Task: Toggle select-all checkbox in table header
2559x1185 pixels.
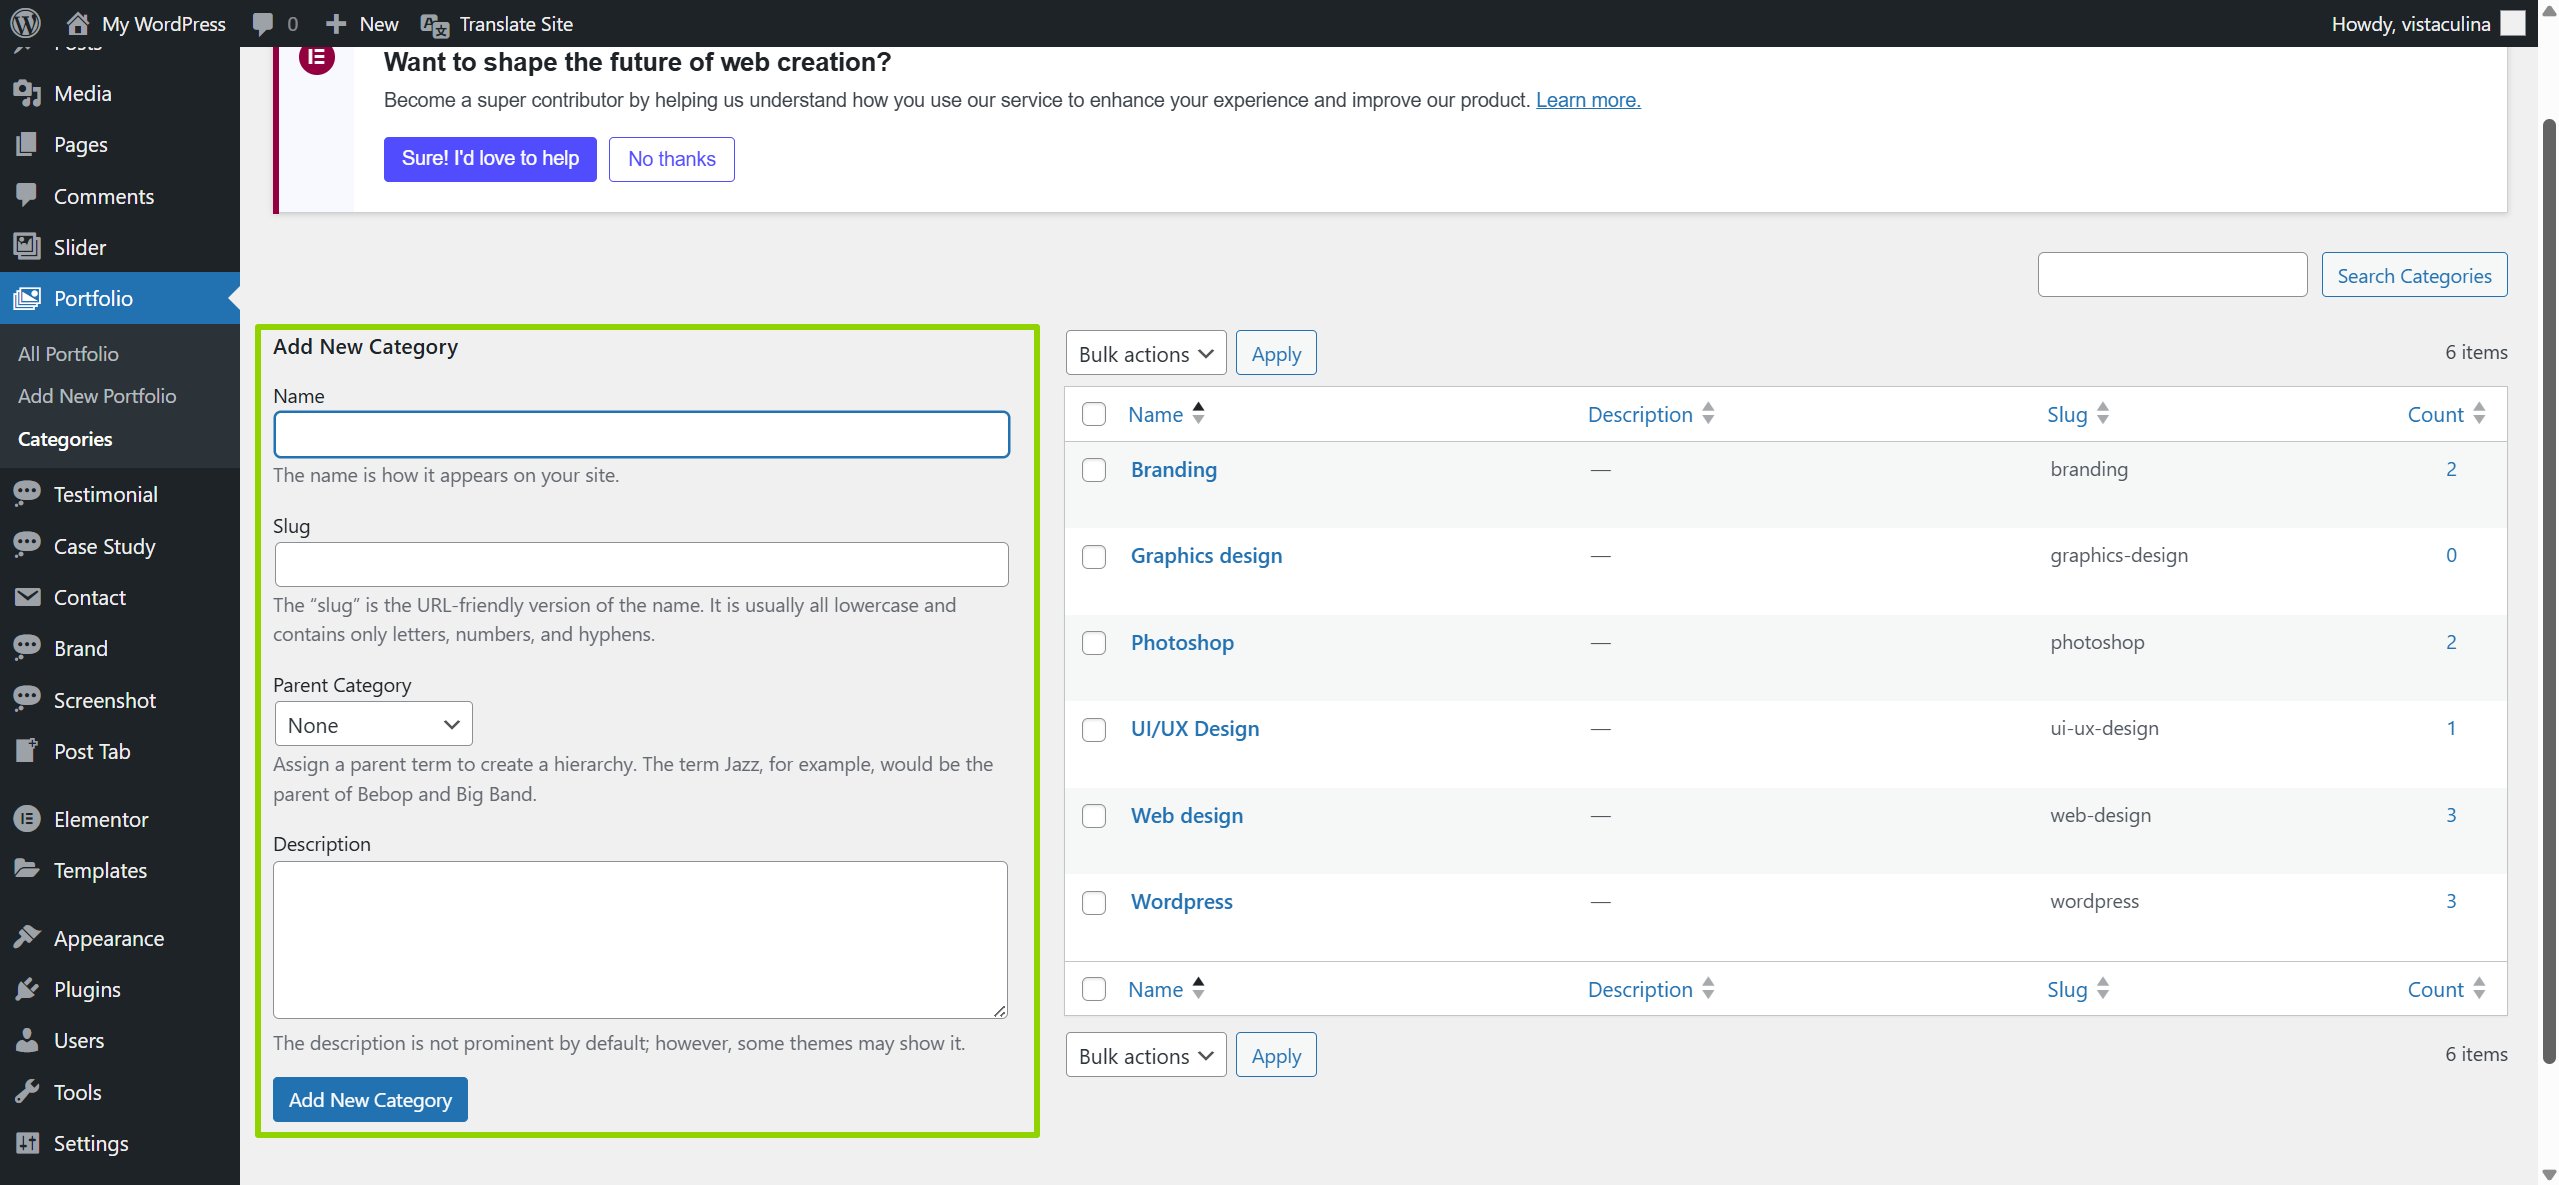Action: pyautogui.click(x=1094, y=414)
